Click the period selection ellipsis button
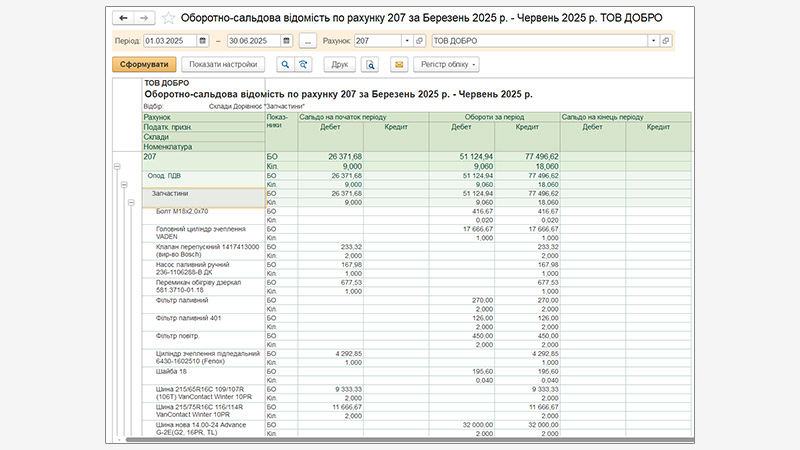This screenshot has height=450, width=800. click(x=307, y=41)
